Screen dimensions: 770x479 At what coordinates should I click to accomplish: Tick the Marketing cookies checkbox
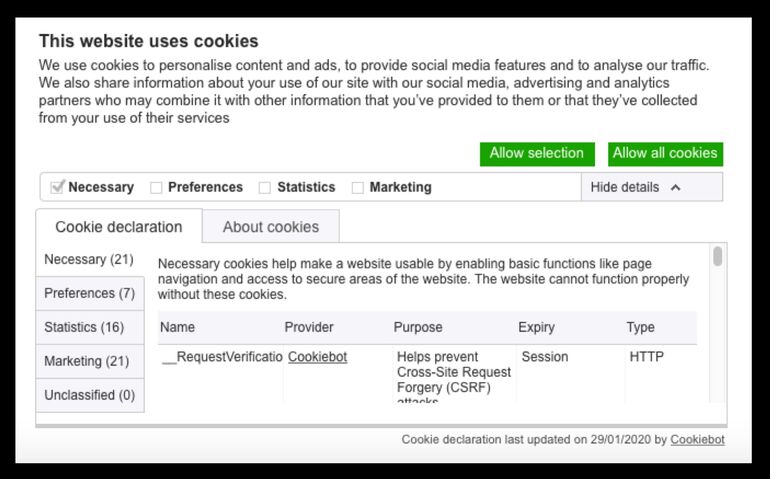click(357, 187)
